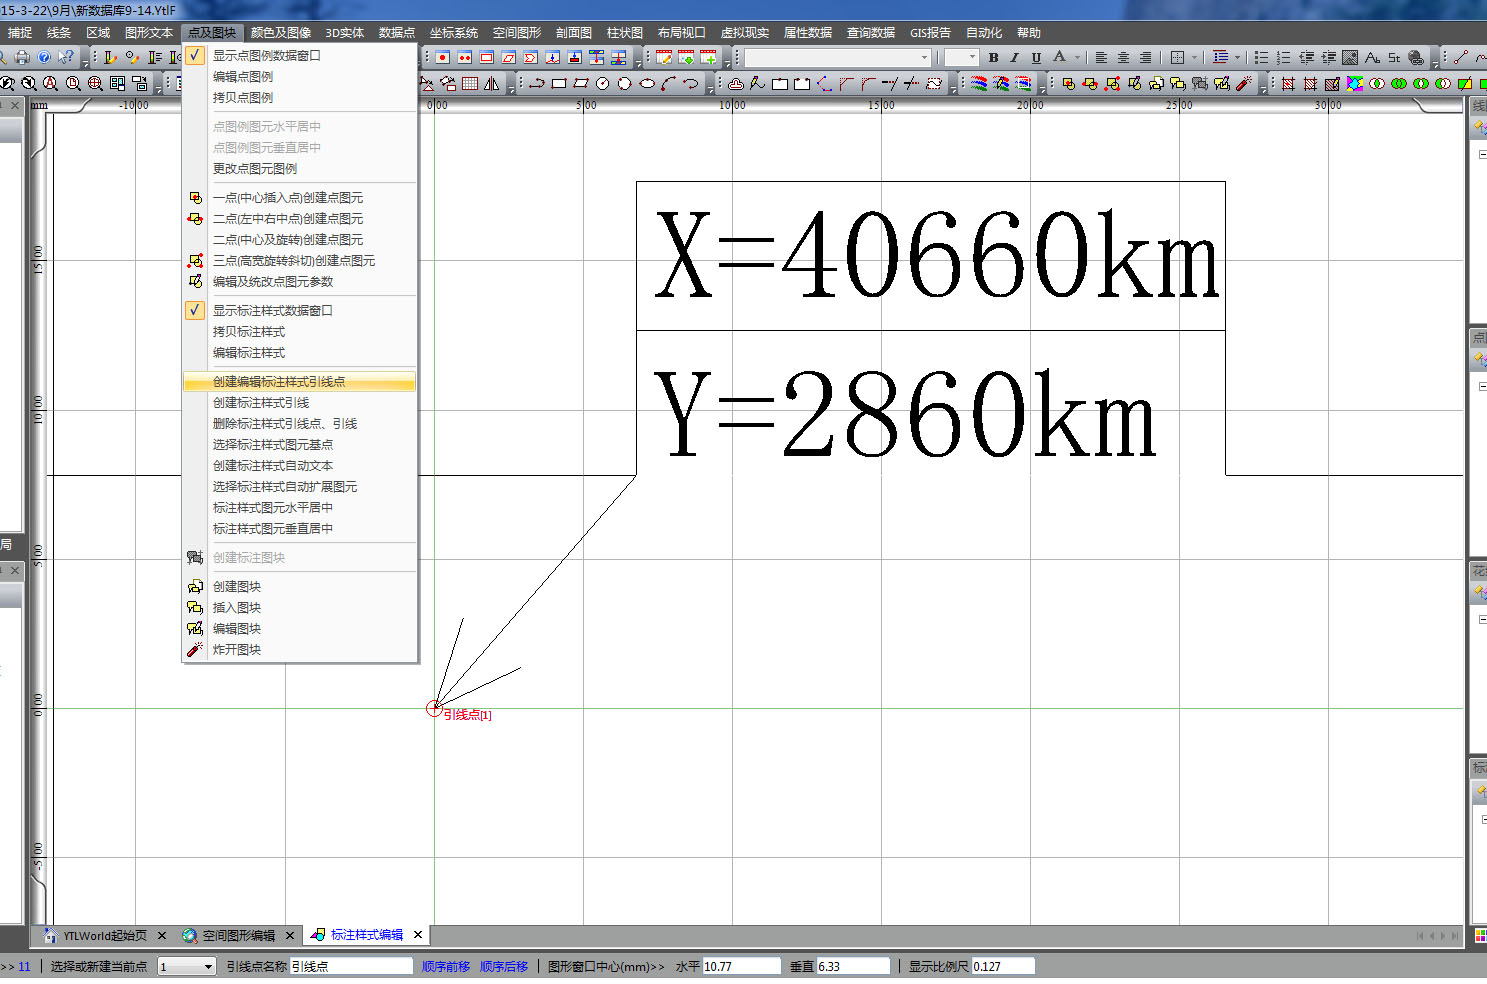The height and width of the screenshot is (984, 1487).
Task: Choose 拷贝标注样式 from the menu
Action: tap(299, 332)
